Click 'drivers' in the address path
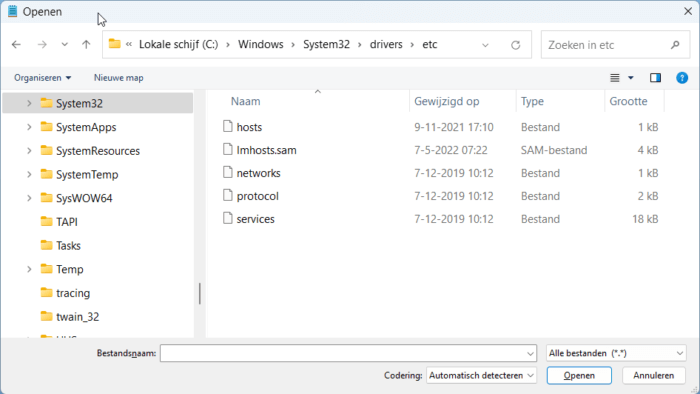This screenshot has height=394, width=700. coord(386,45)
